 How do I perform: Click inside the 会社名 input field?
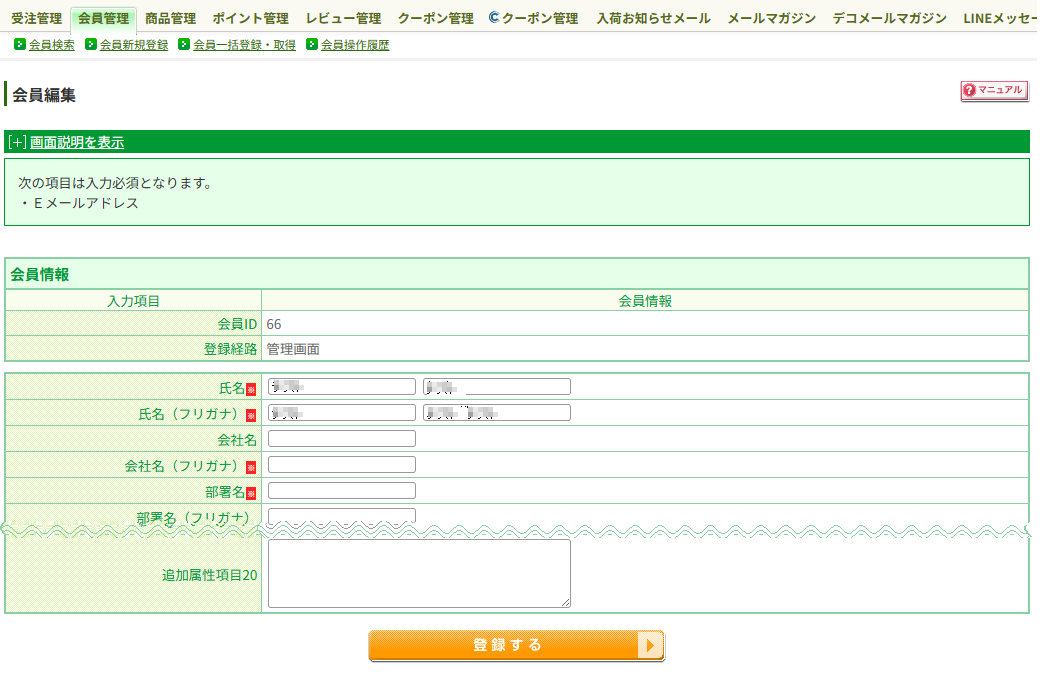click(x=340, y=438)
